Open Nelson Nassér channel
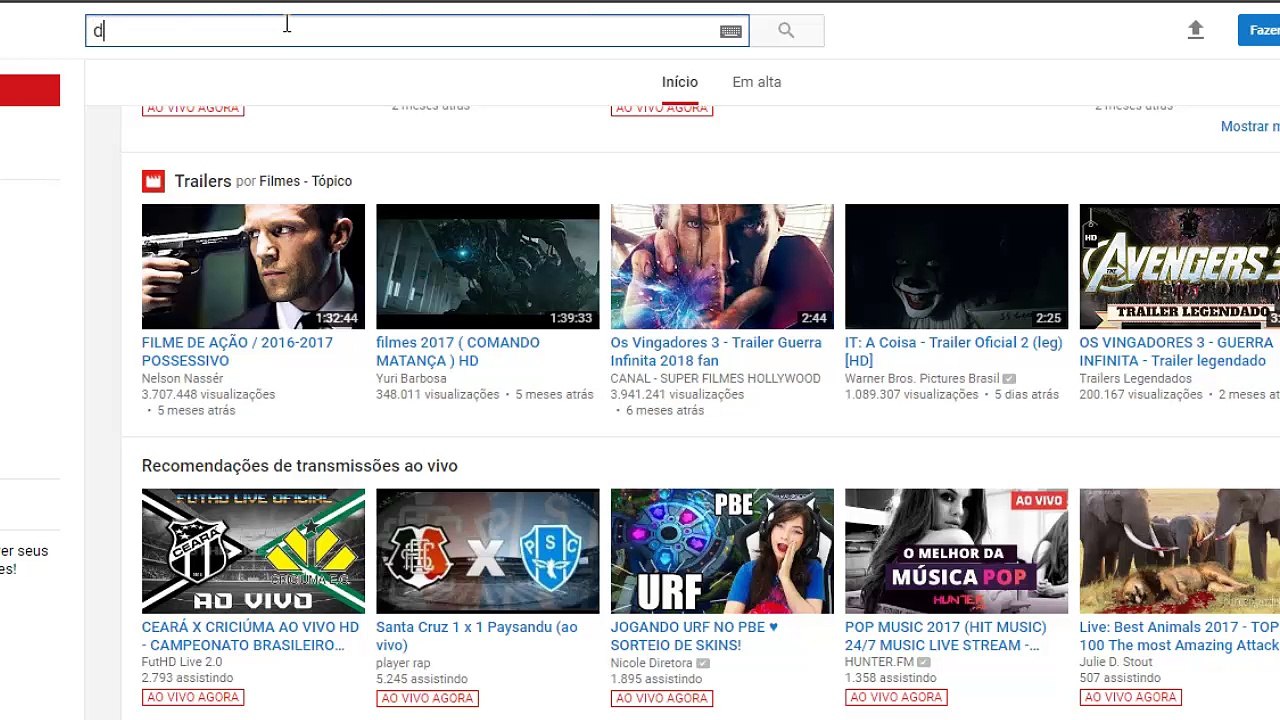1280x720 pixels. (x=182, y=379)
